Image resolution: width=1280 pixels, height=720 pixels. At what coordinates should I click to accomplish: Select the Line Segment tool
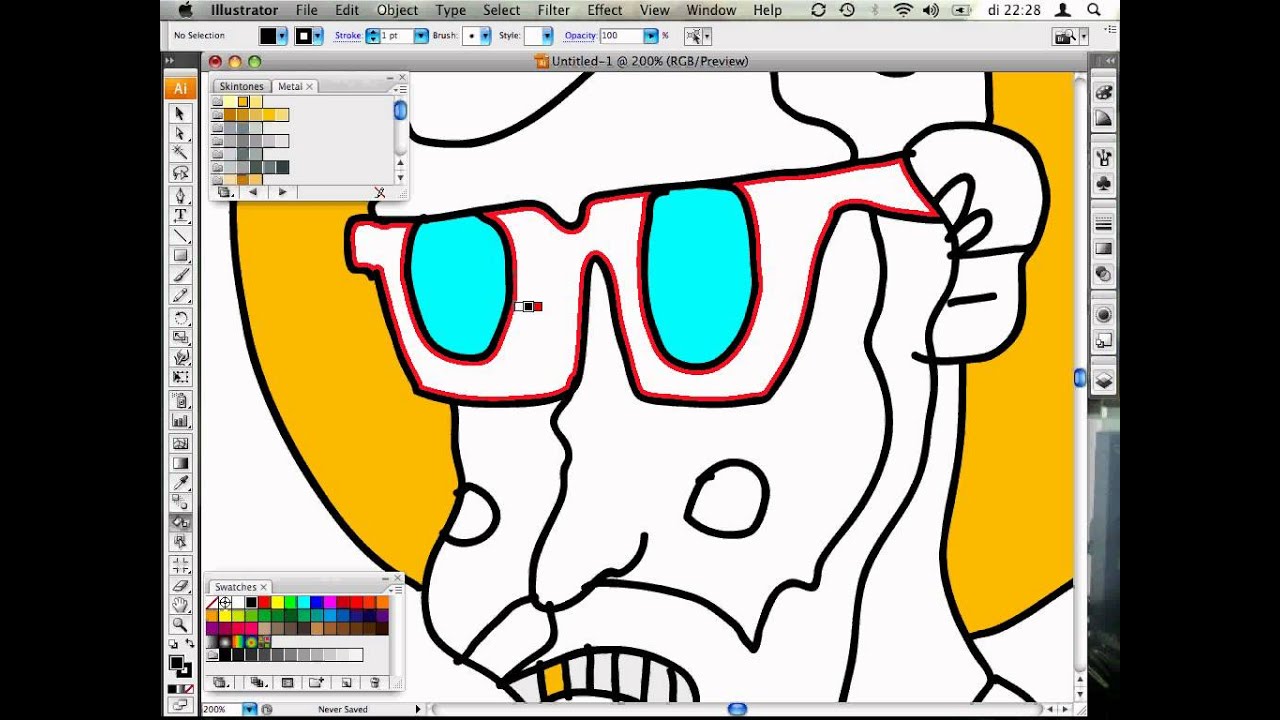(x=181, y=235)
